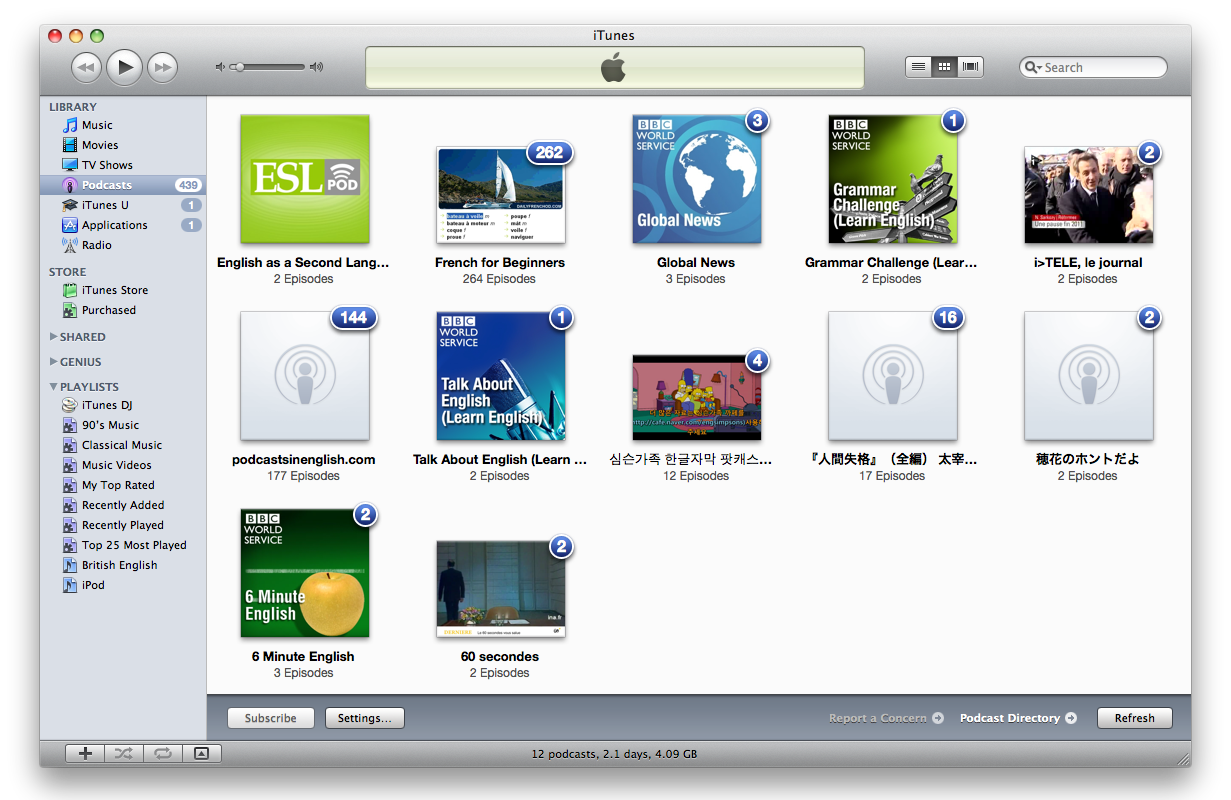
Task: Open the ESL Pod podcast artwork
Action: [305, 179]
